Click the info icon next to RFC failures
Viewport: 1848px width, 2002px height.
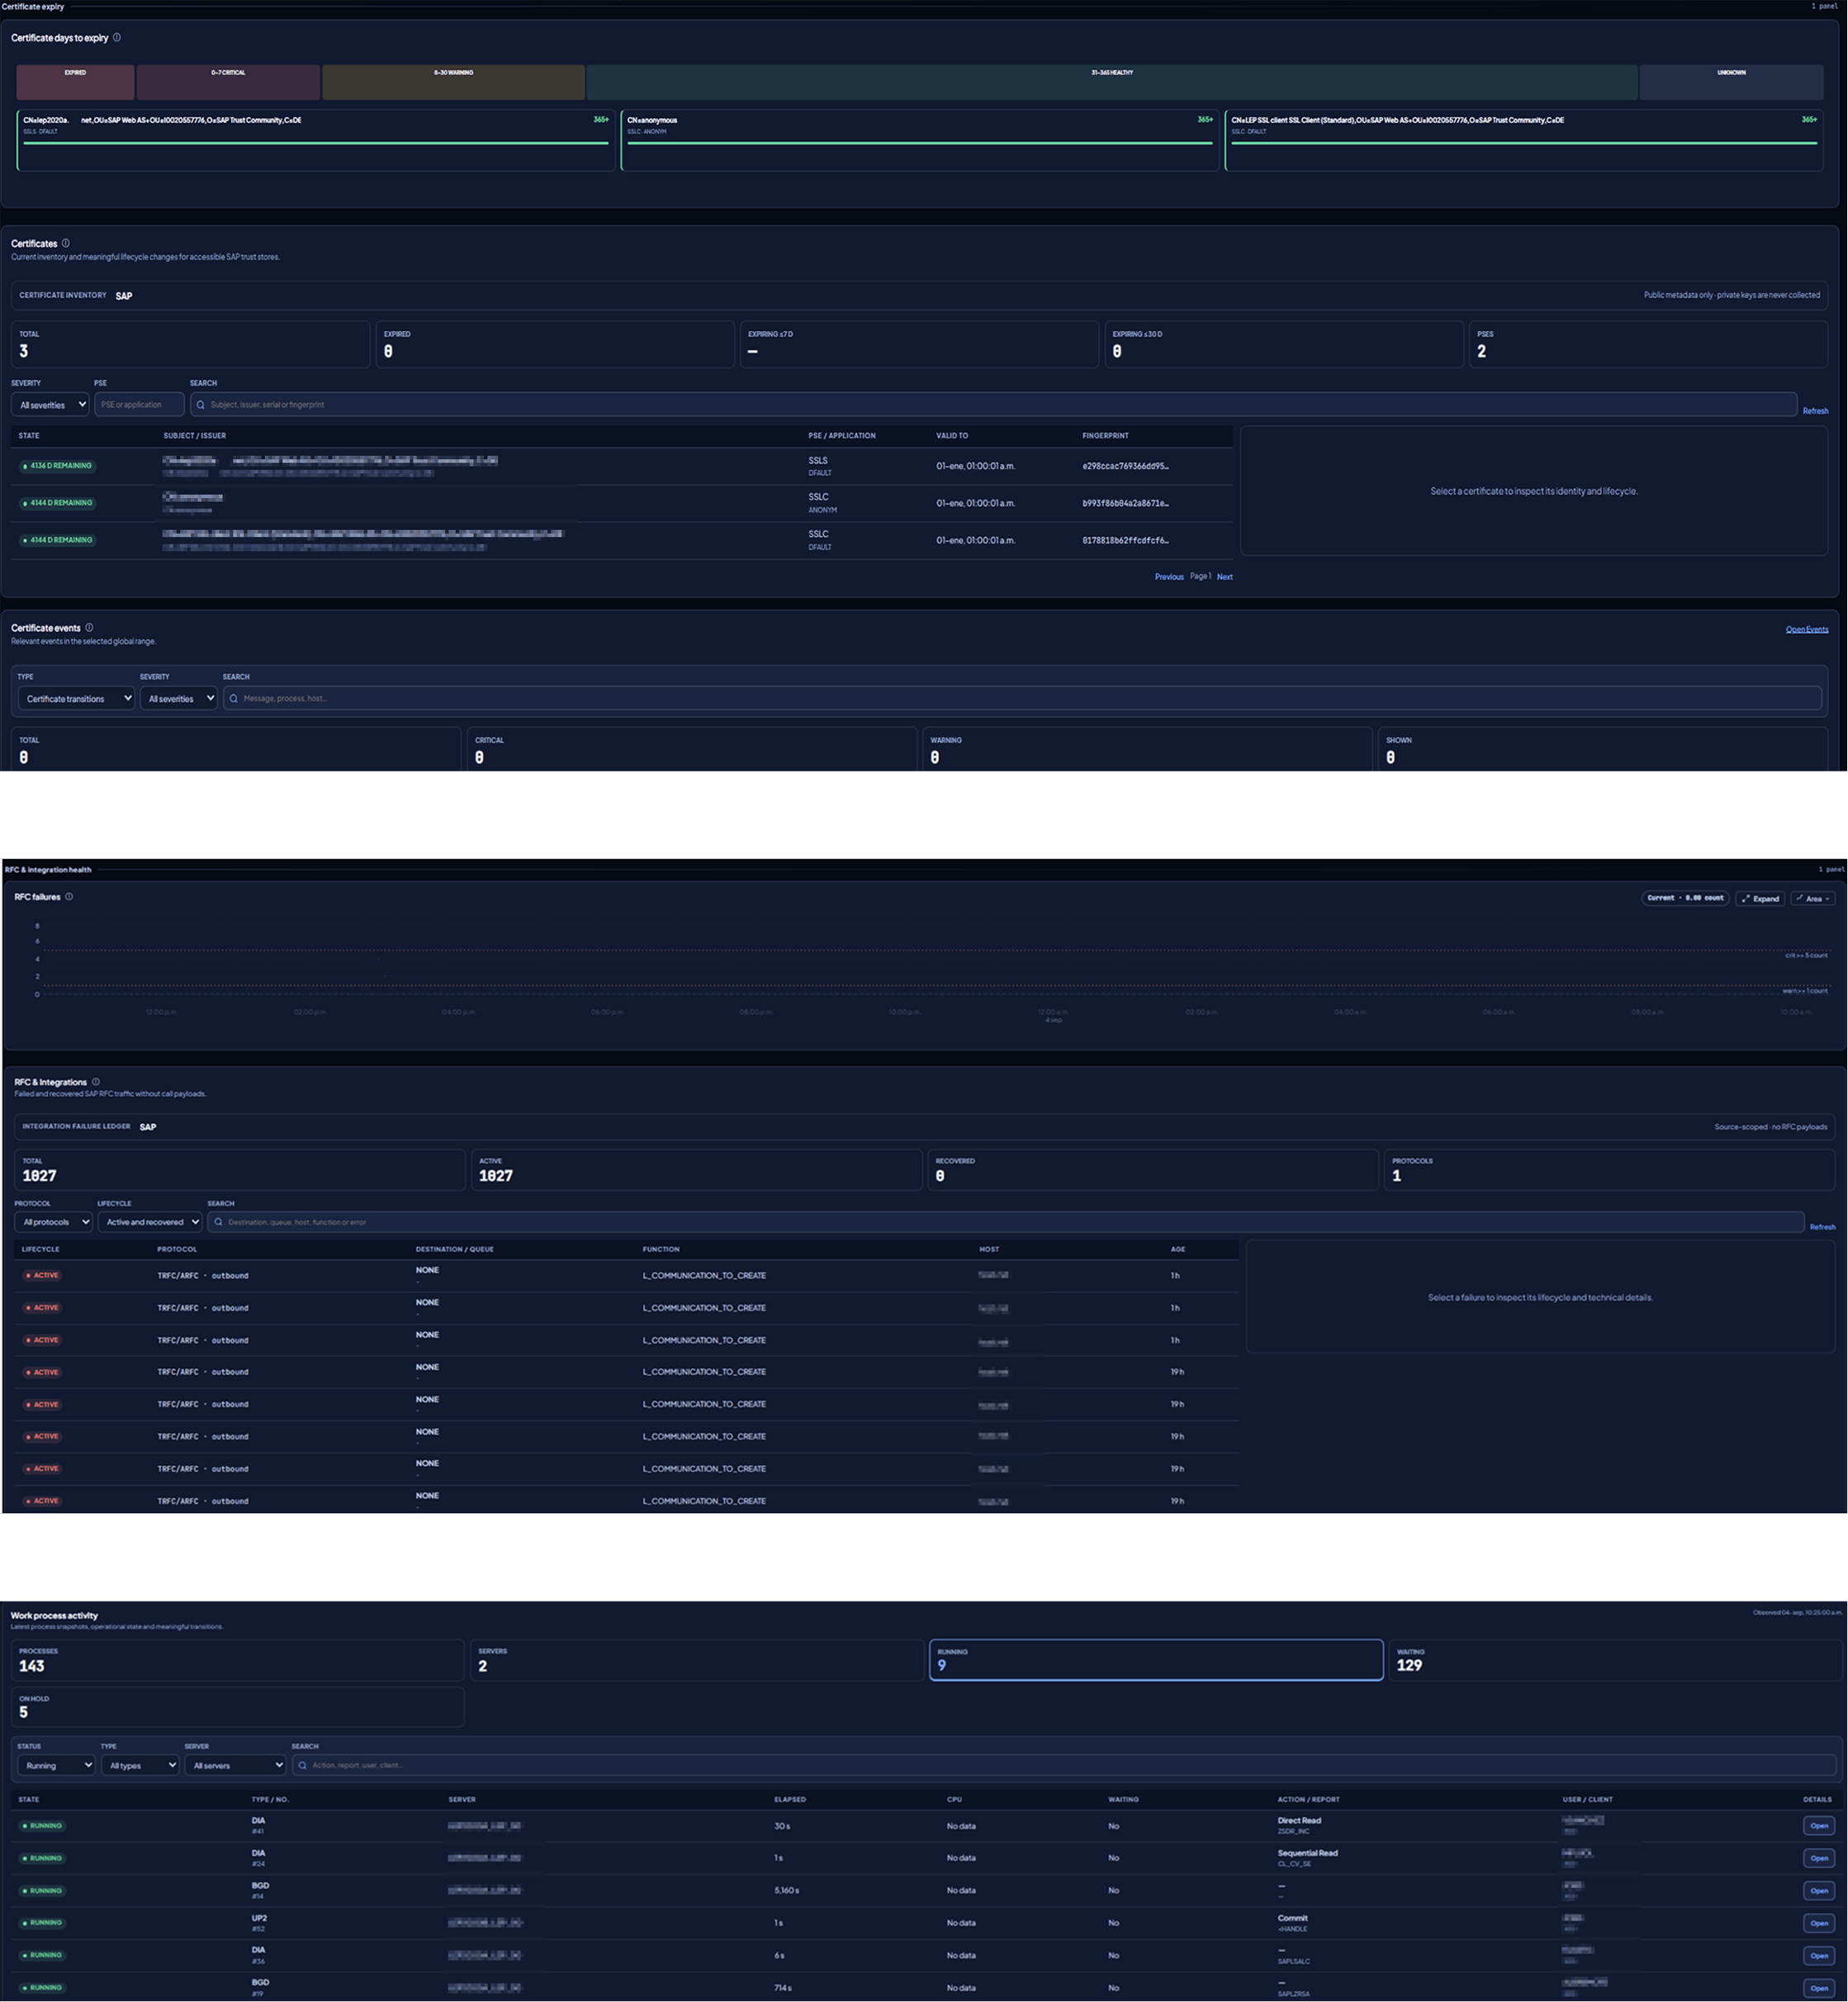coord(69,897)
